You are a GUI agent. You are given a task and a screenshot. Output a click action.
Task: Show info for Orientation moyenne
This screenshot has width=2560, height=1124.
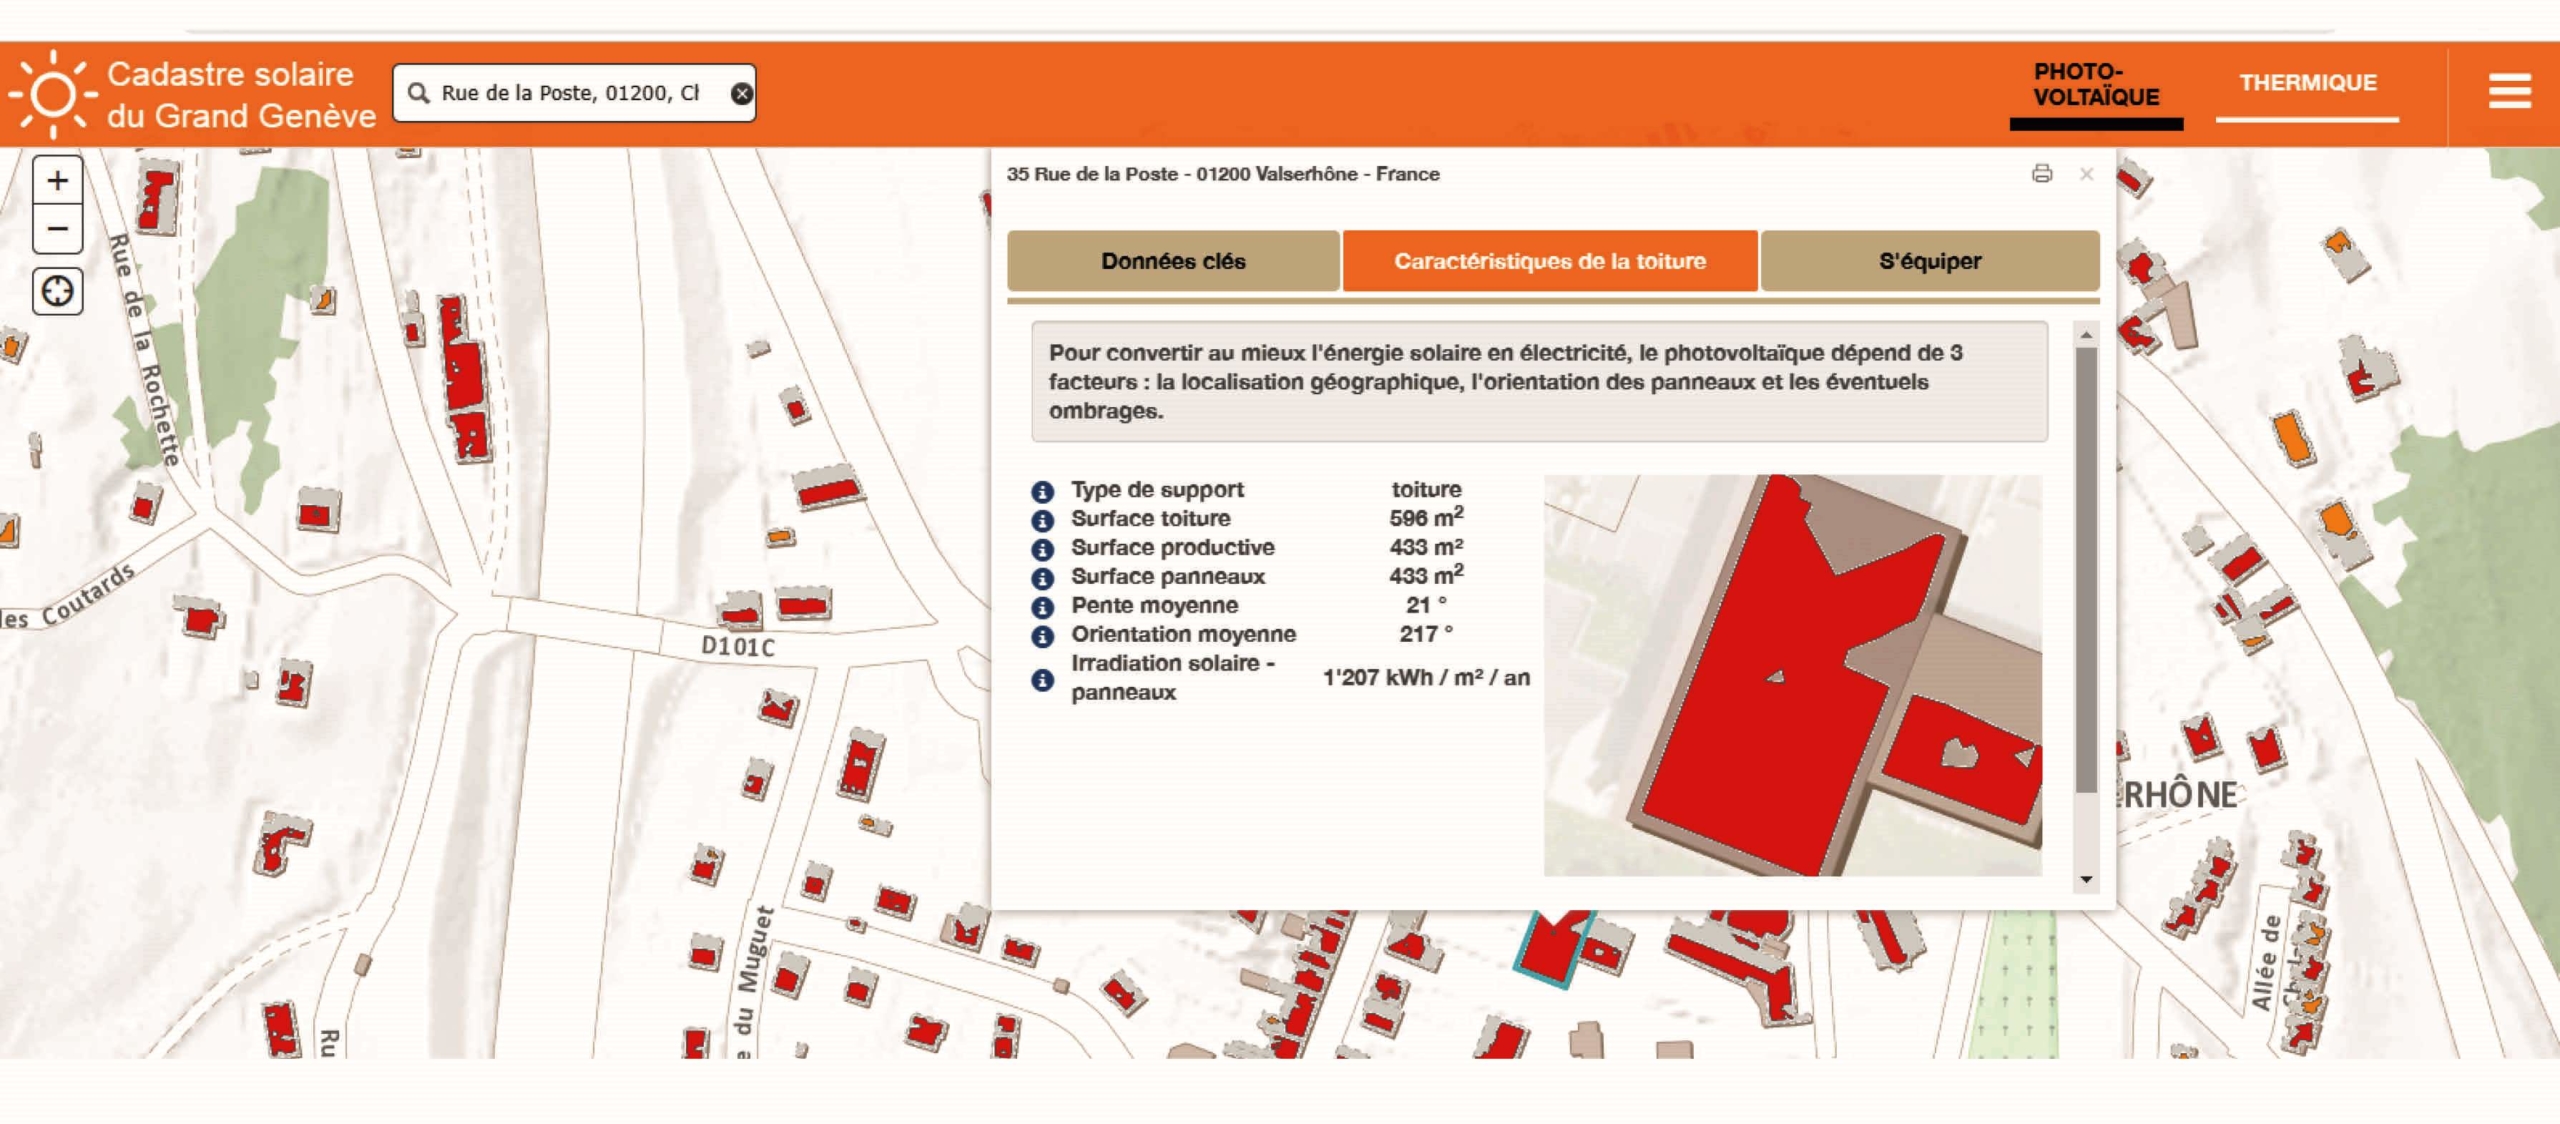[x=1042, y=636]
